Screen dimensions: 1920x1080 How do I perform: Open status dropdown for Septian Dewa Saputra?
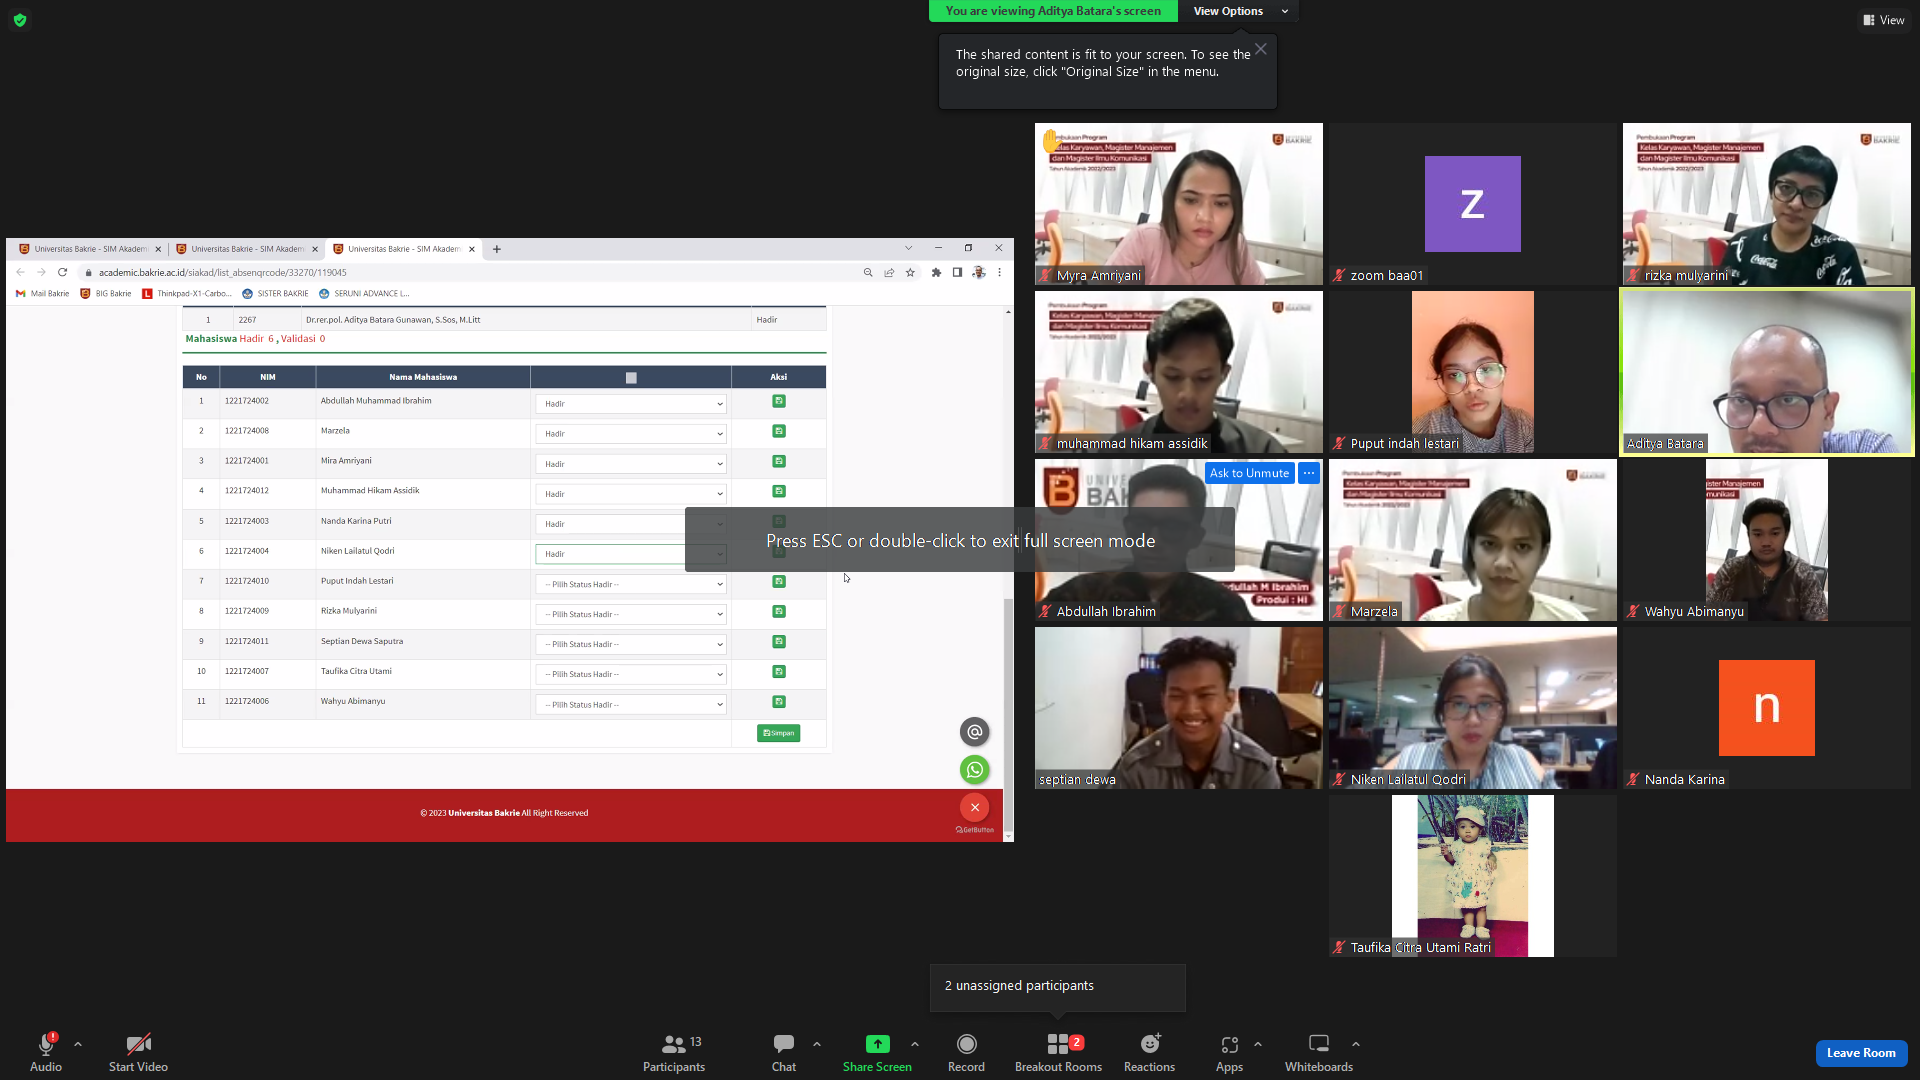pos(631,644)
